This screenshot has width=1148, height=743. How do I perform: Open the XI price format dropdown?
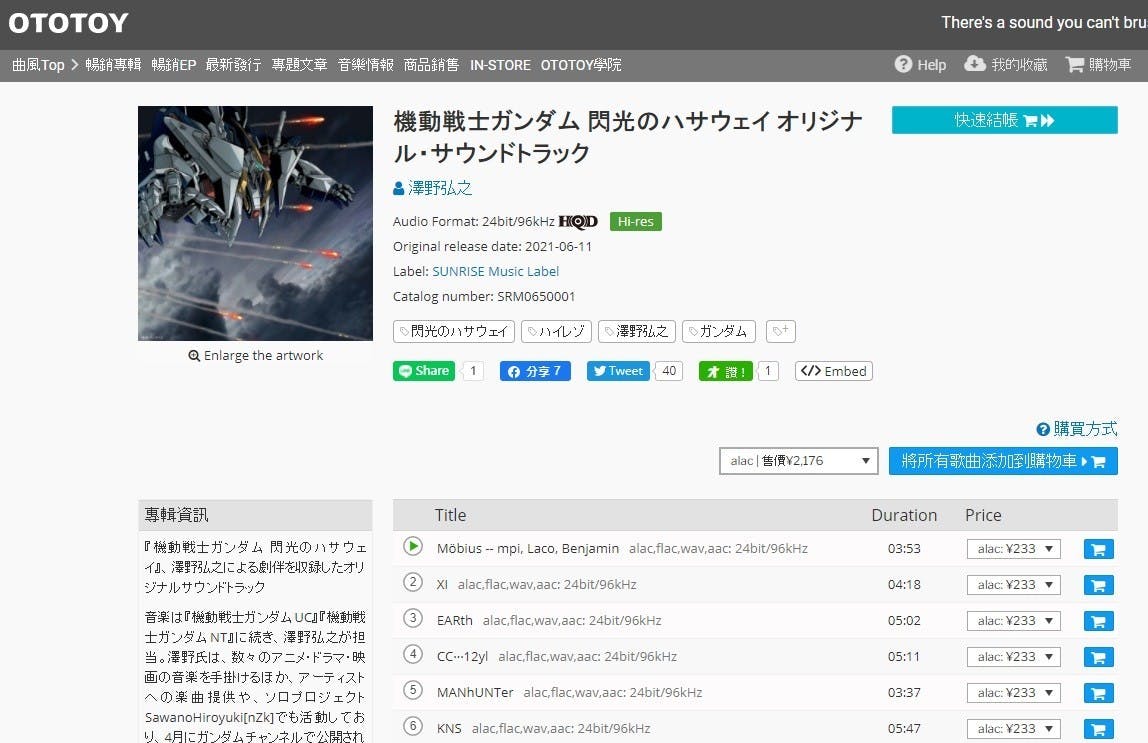[x=1014, y=585]
